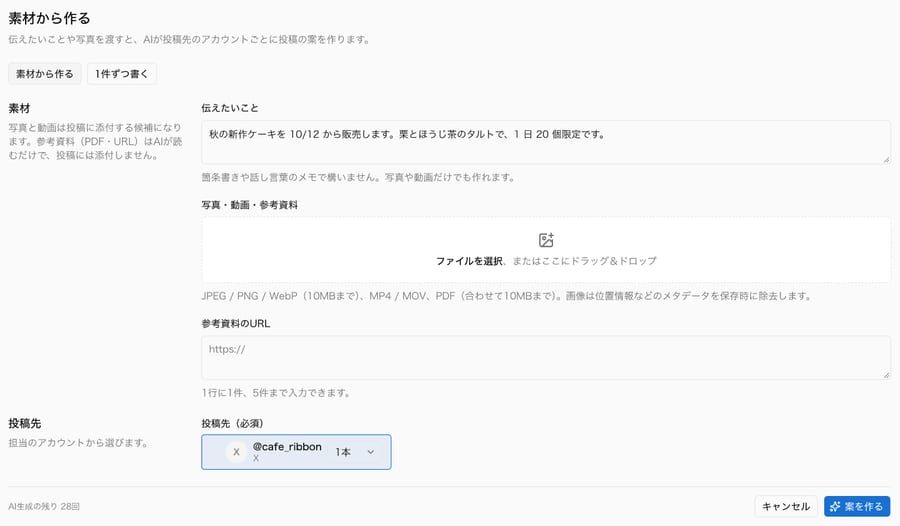Click the 素材から作る page heading

tap(49, 18)
